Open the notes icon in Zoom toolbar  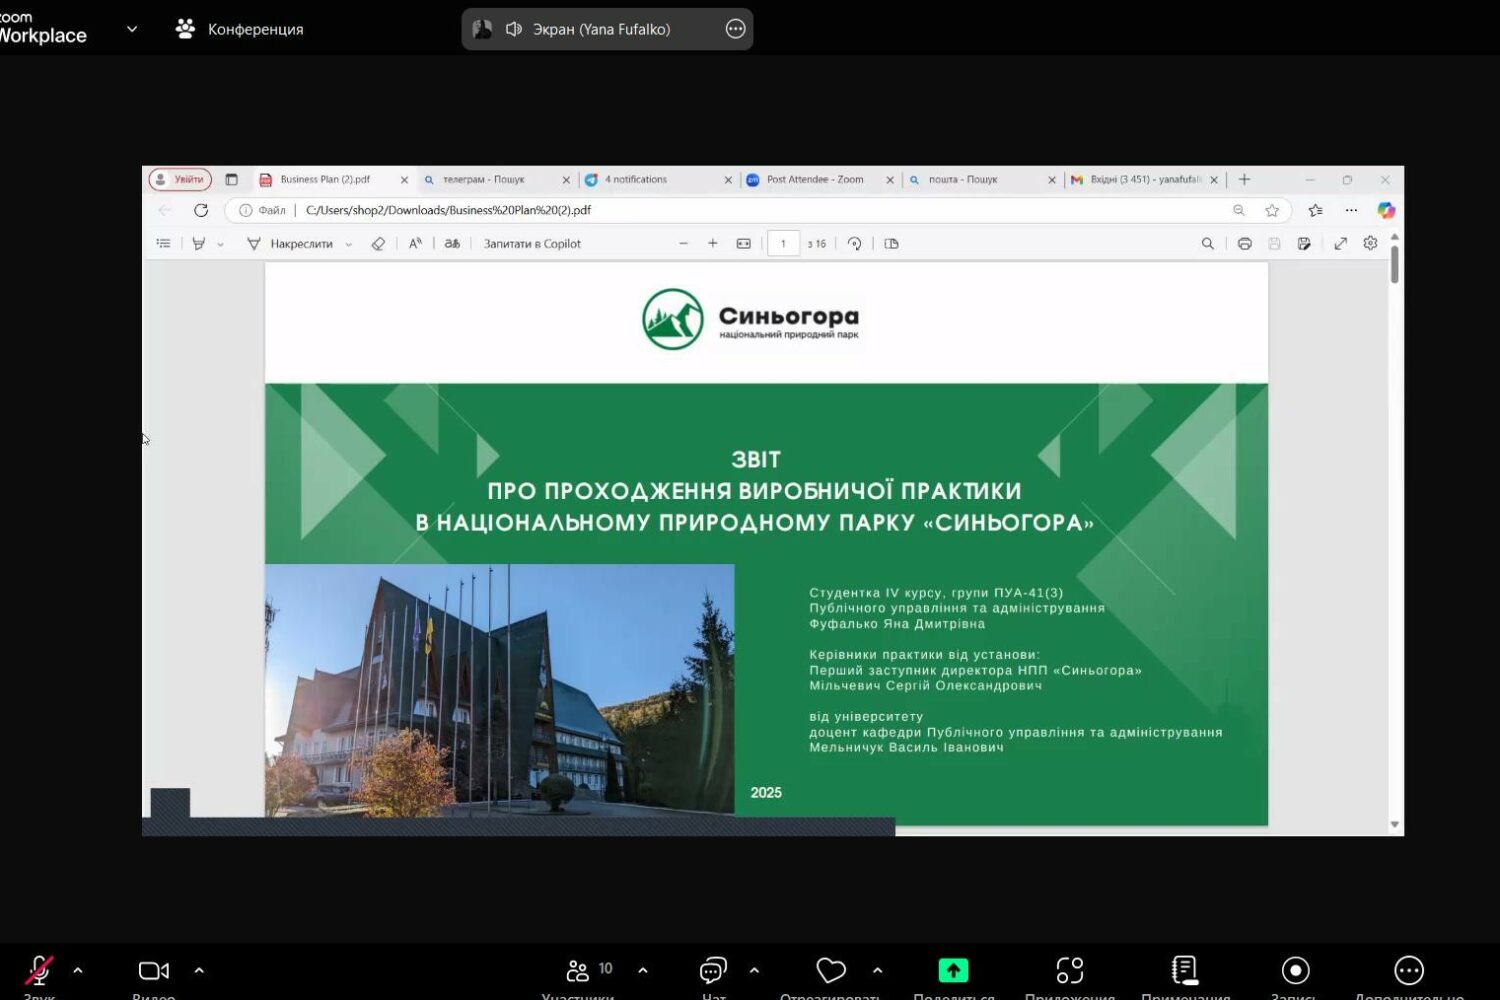point(1185,971)
